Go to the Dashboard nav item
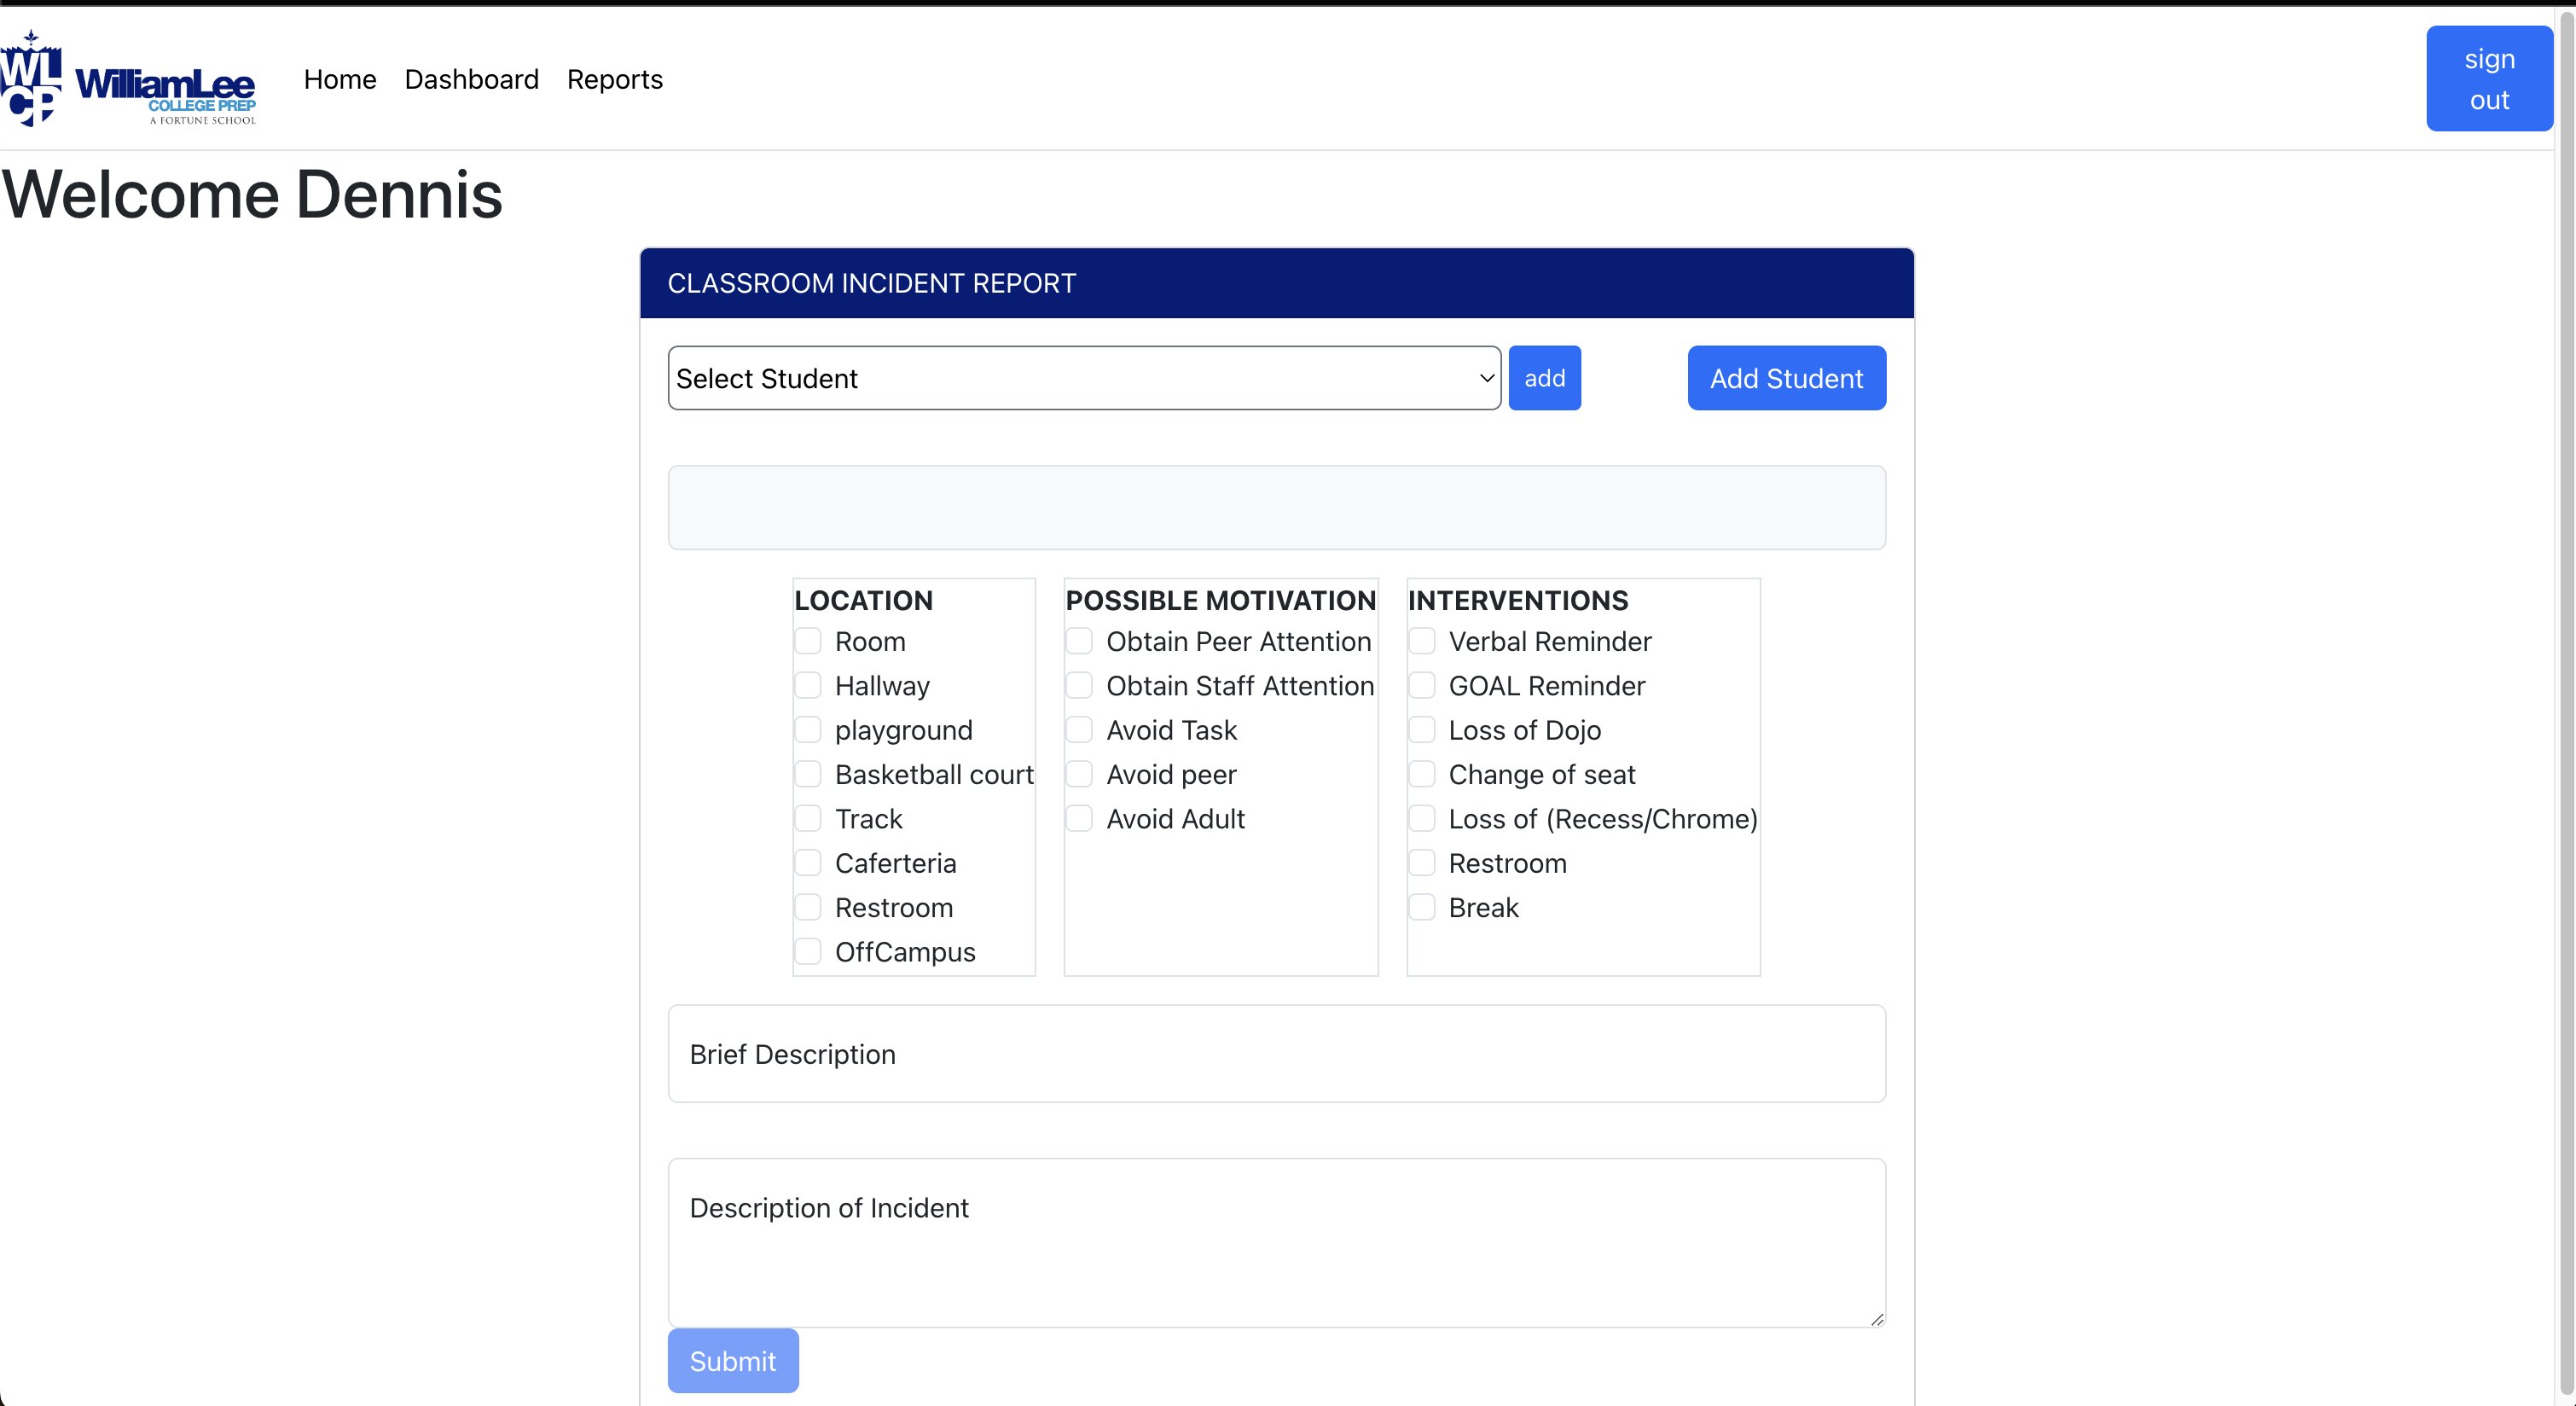The height and width of the screenshot is (1406, 2576). click(x=471, y=79)
